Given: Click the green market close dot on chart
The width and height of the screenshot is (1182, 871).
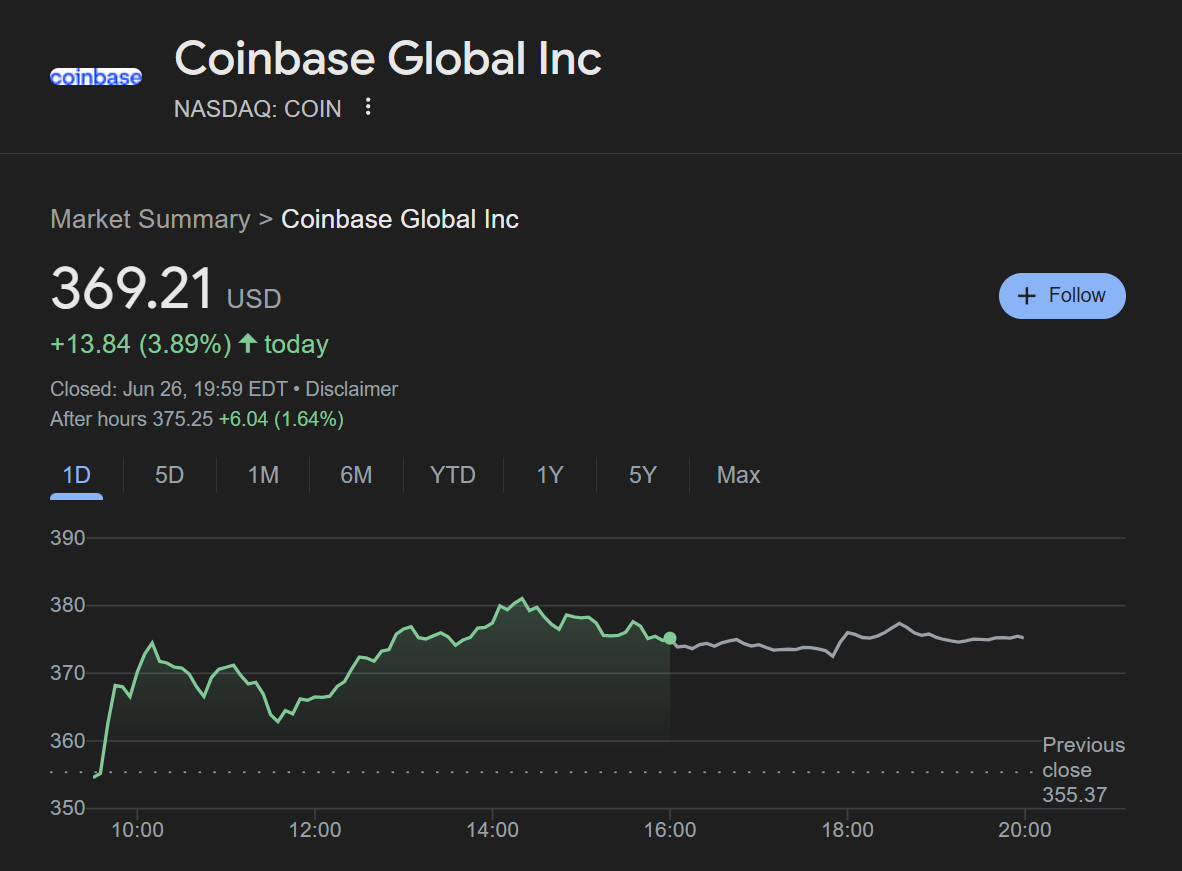Looking at the screenshot, I should tap(670, 638).
